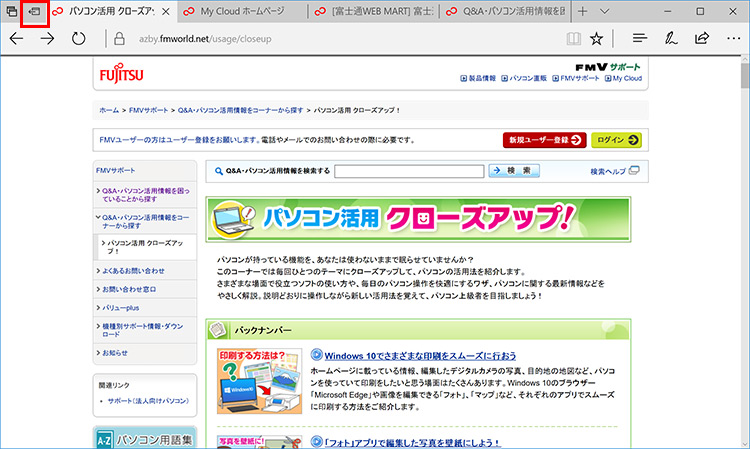The height and width of the screenshot is (449, 750).
Task: Click the share icon in toolbar
Action: pos(702,39)
